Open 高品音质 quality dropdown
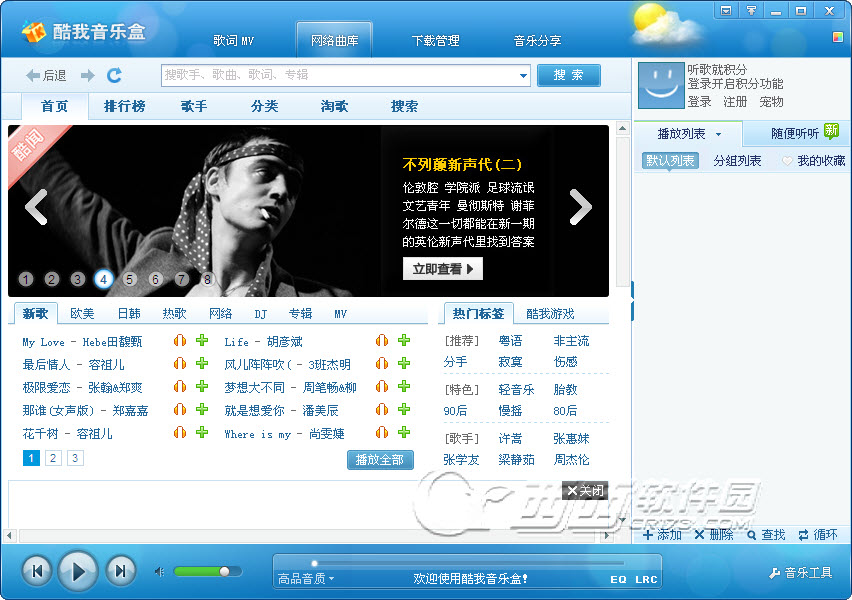The height and width of the screenshot is (600, 852). [306, 579]
